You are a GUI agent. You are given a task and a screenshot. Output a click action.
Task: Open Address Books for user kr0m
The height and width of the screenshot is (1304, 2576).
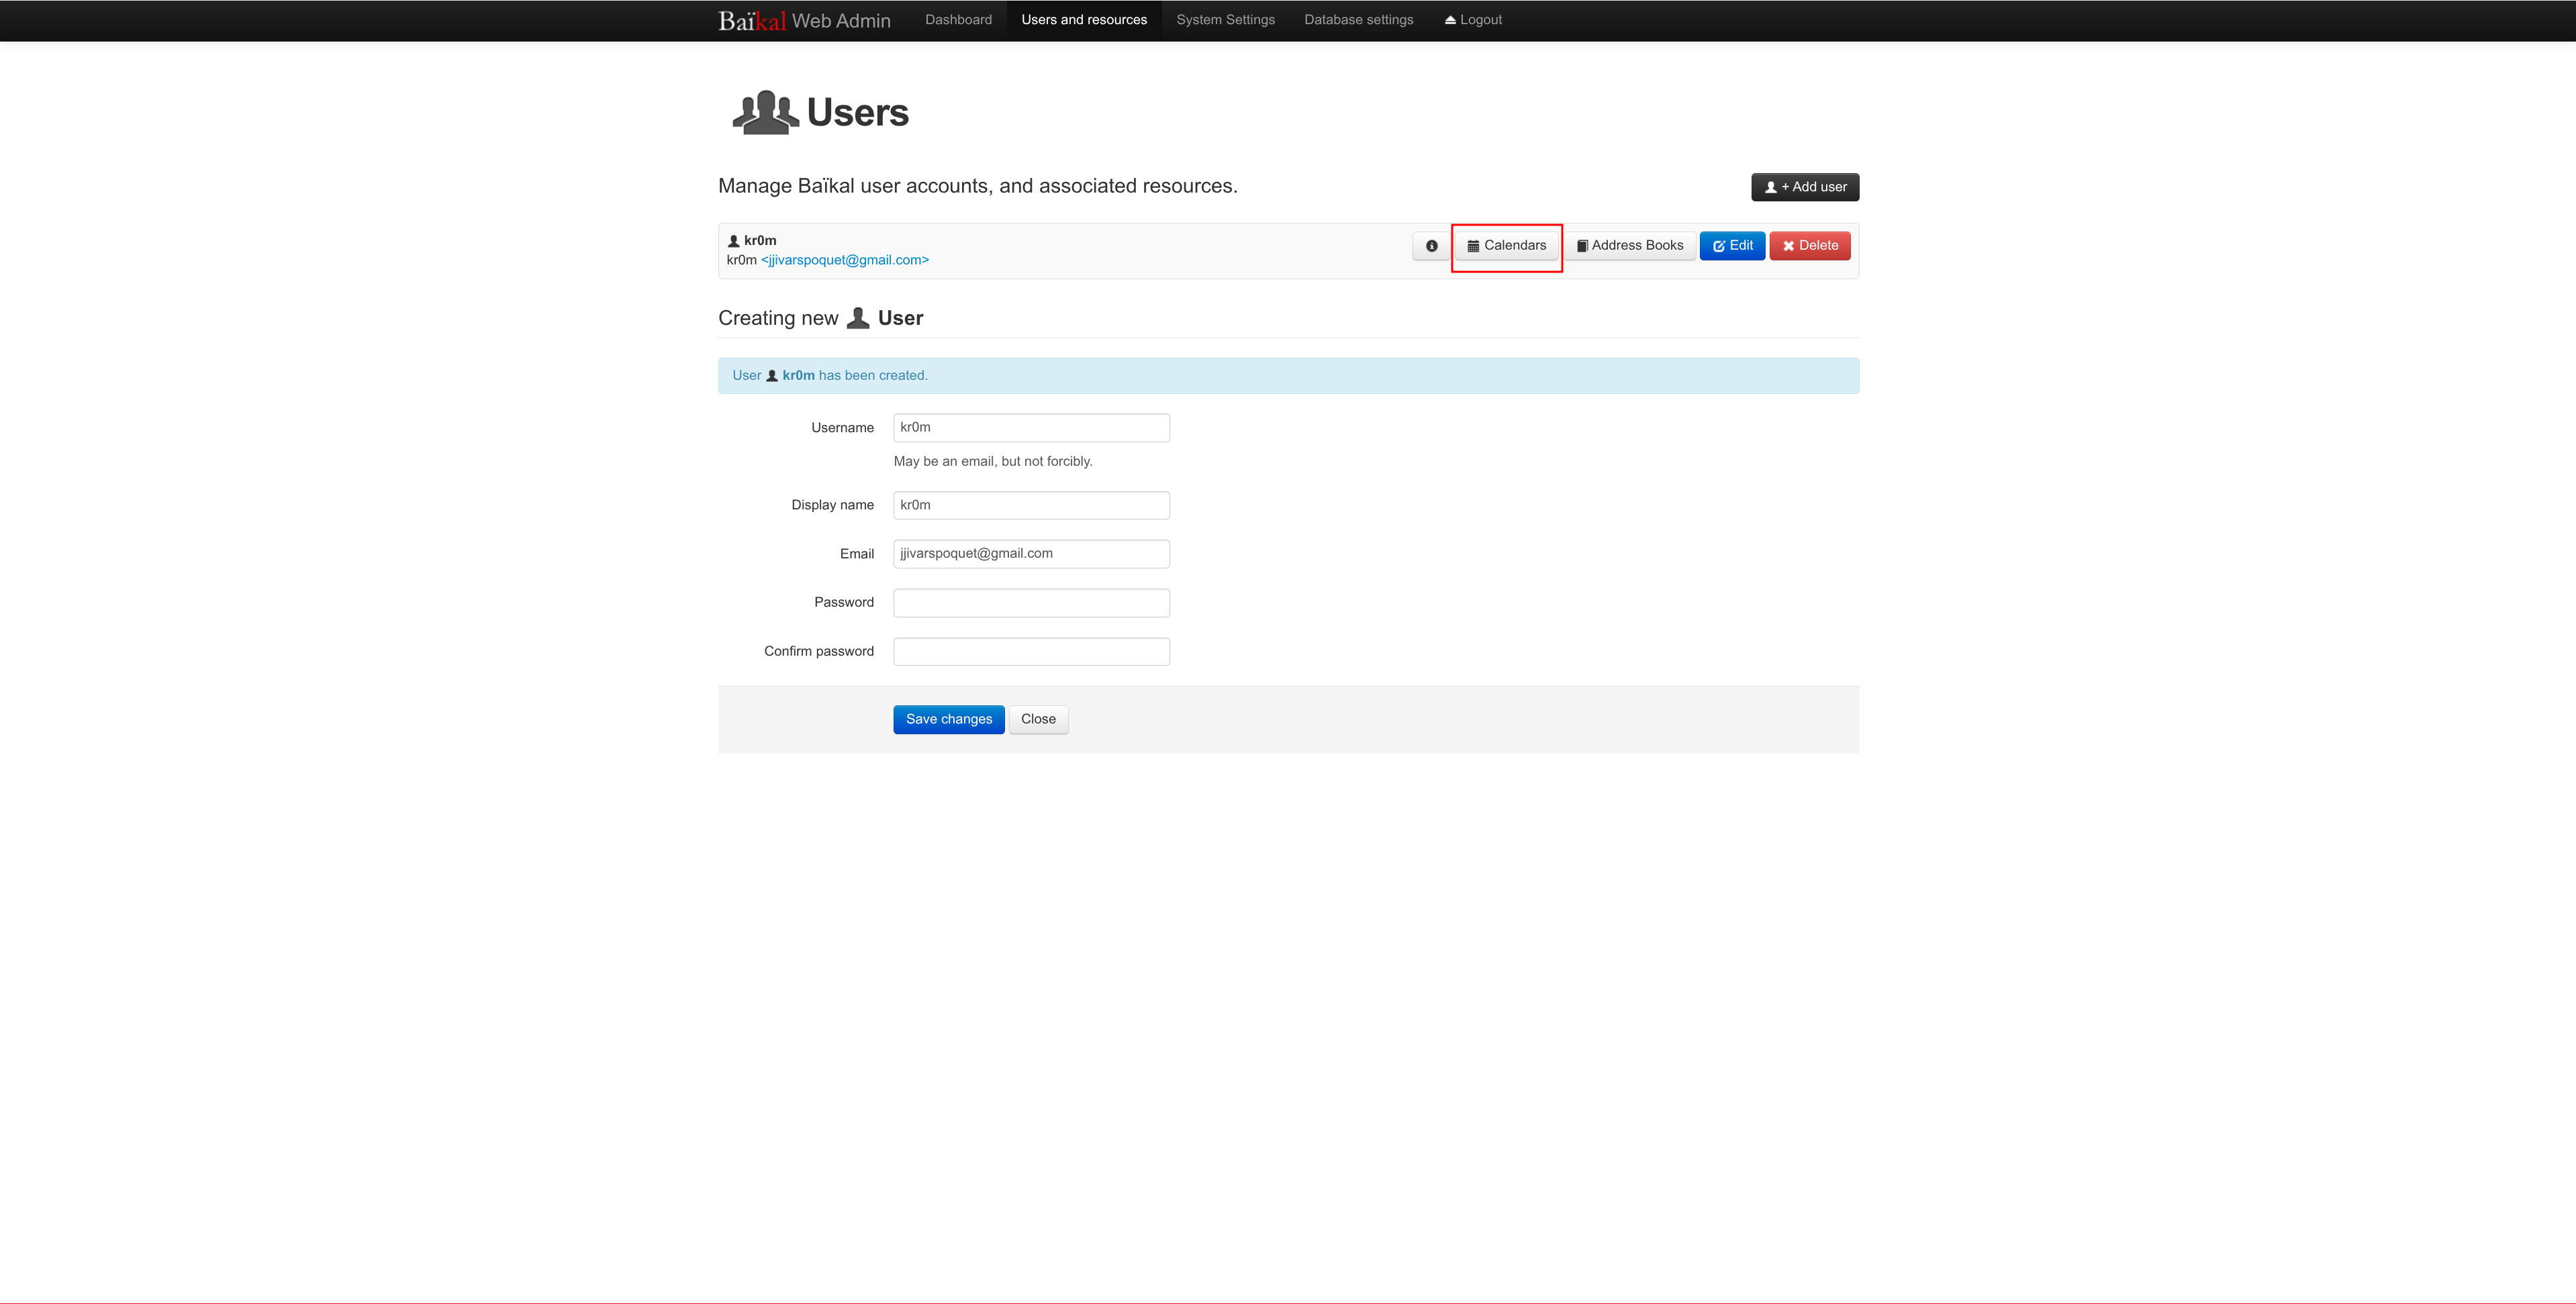point(1630,246)
